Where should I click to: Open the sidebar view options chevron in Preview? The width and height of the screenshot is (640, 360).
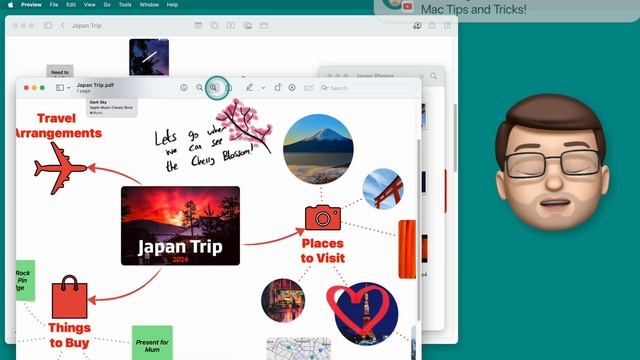(x=69, y=88)
